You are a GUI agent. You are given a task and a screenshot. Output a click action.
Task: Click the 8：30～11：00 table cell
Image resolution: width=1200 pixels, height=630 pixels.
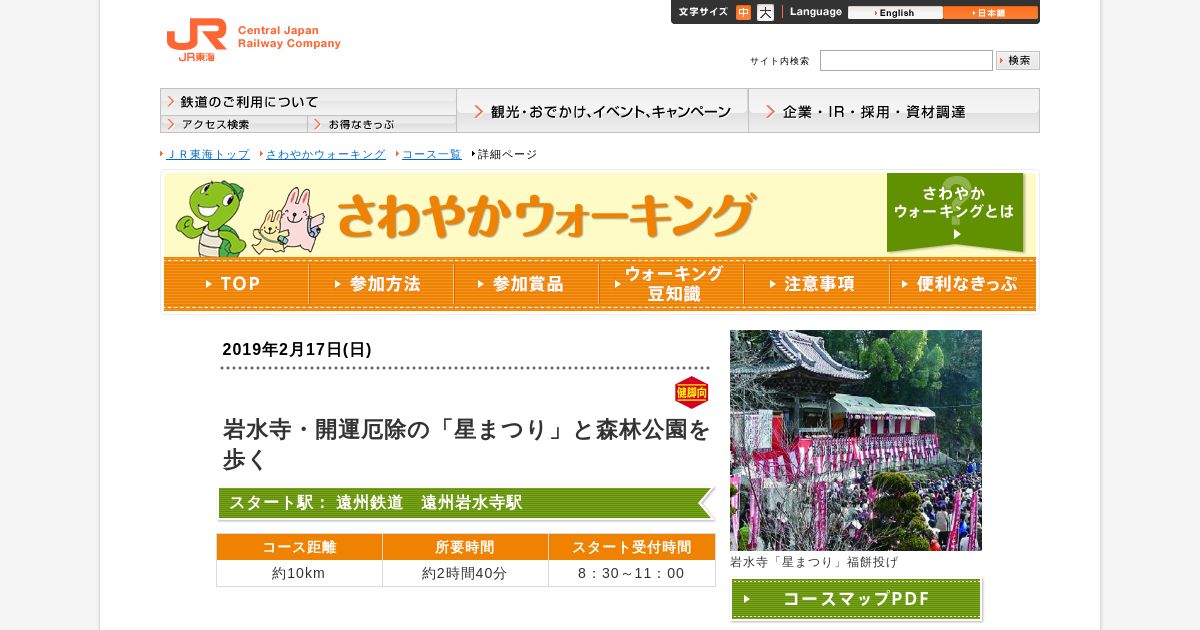(x=632, y=573)
